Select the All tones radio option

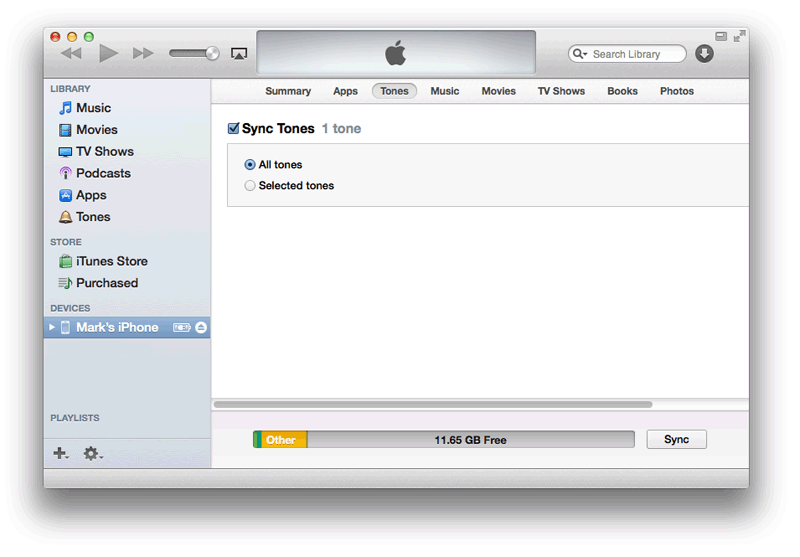[250, 165]
